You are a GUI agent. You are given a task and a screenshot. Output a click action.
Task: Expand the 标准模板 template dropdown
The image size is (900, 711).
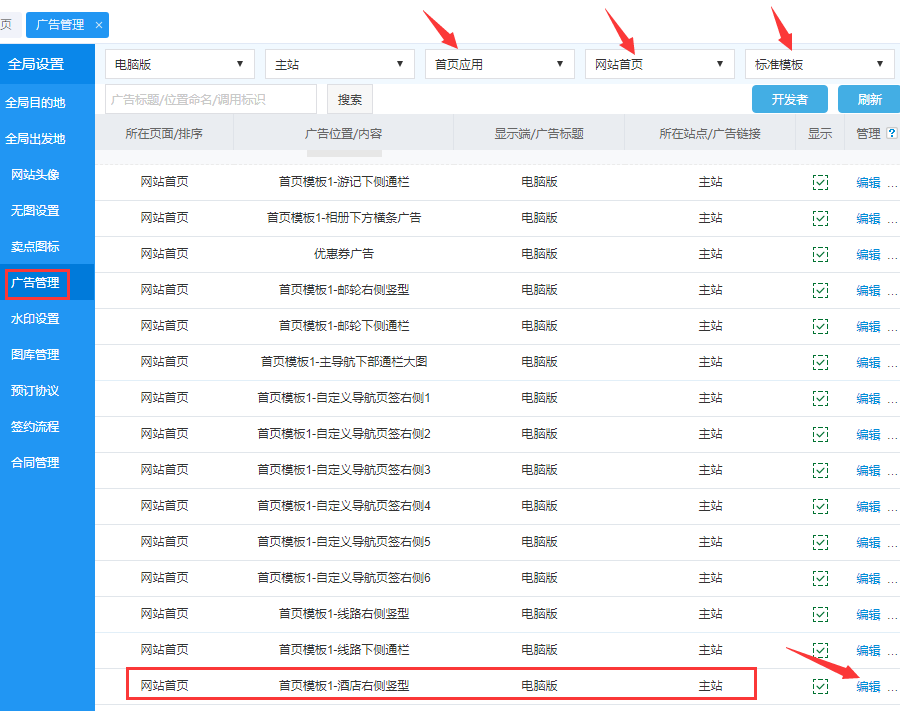click(x=819, y=64)
